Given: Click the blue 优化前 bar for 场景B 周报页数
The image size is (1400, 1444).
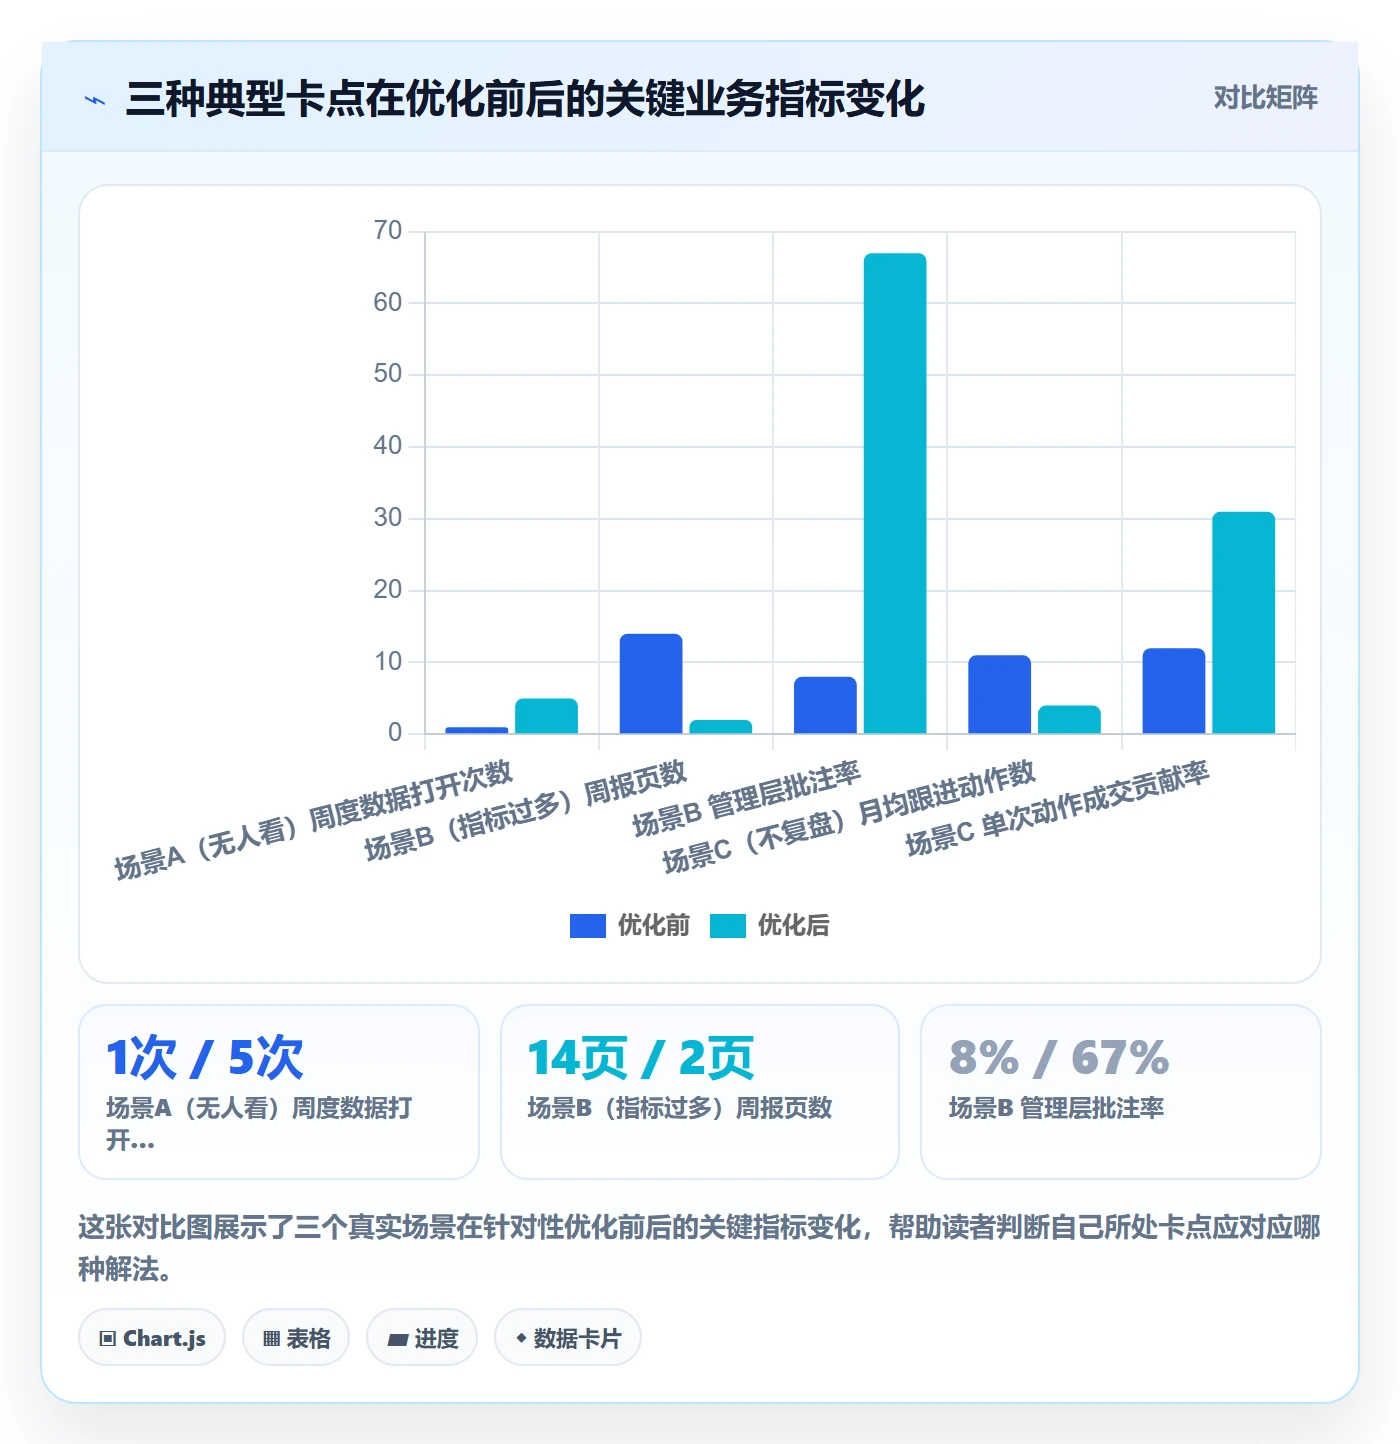Looking at the screenshot, I should (651, 683).
